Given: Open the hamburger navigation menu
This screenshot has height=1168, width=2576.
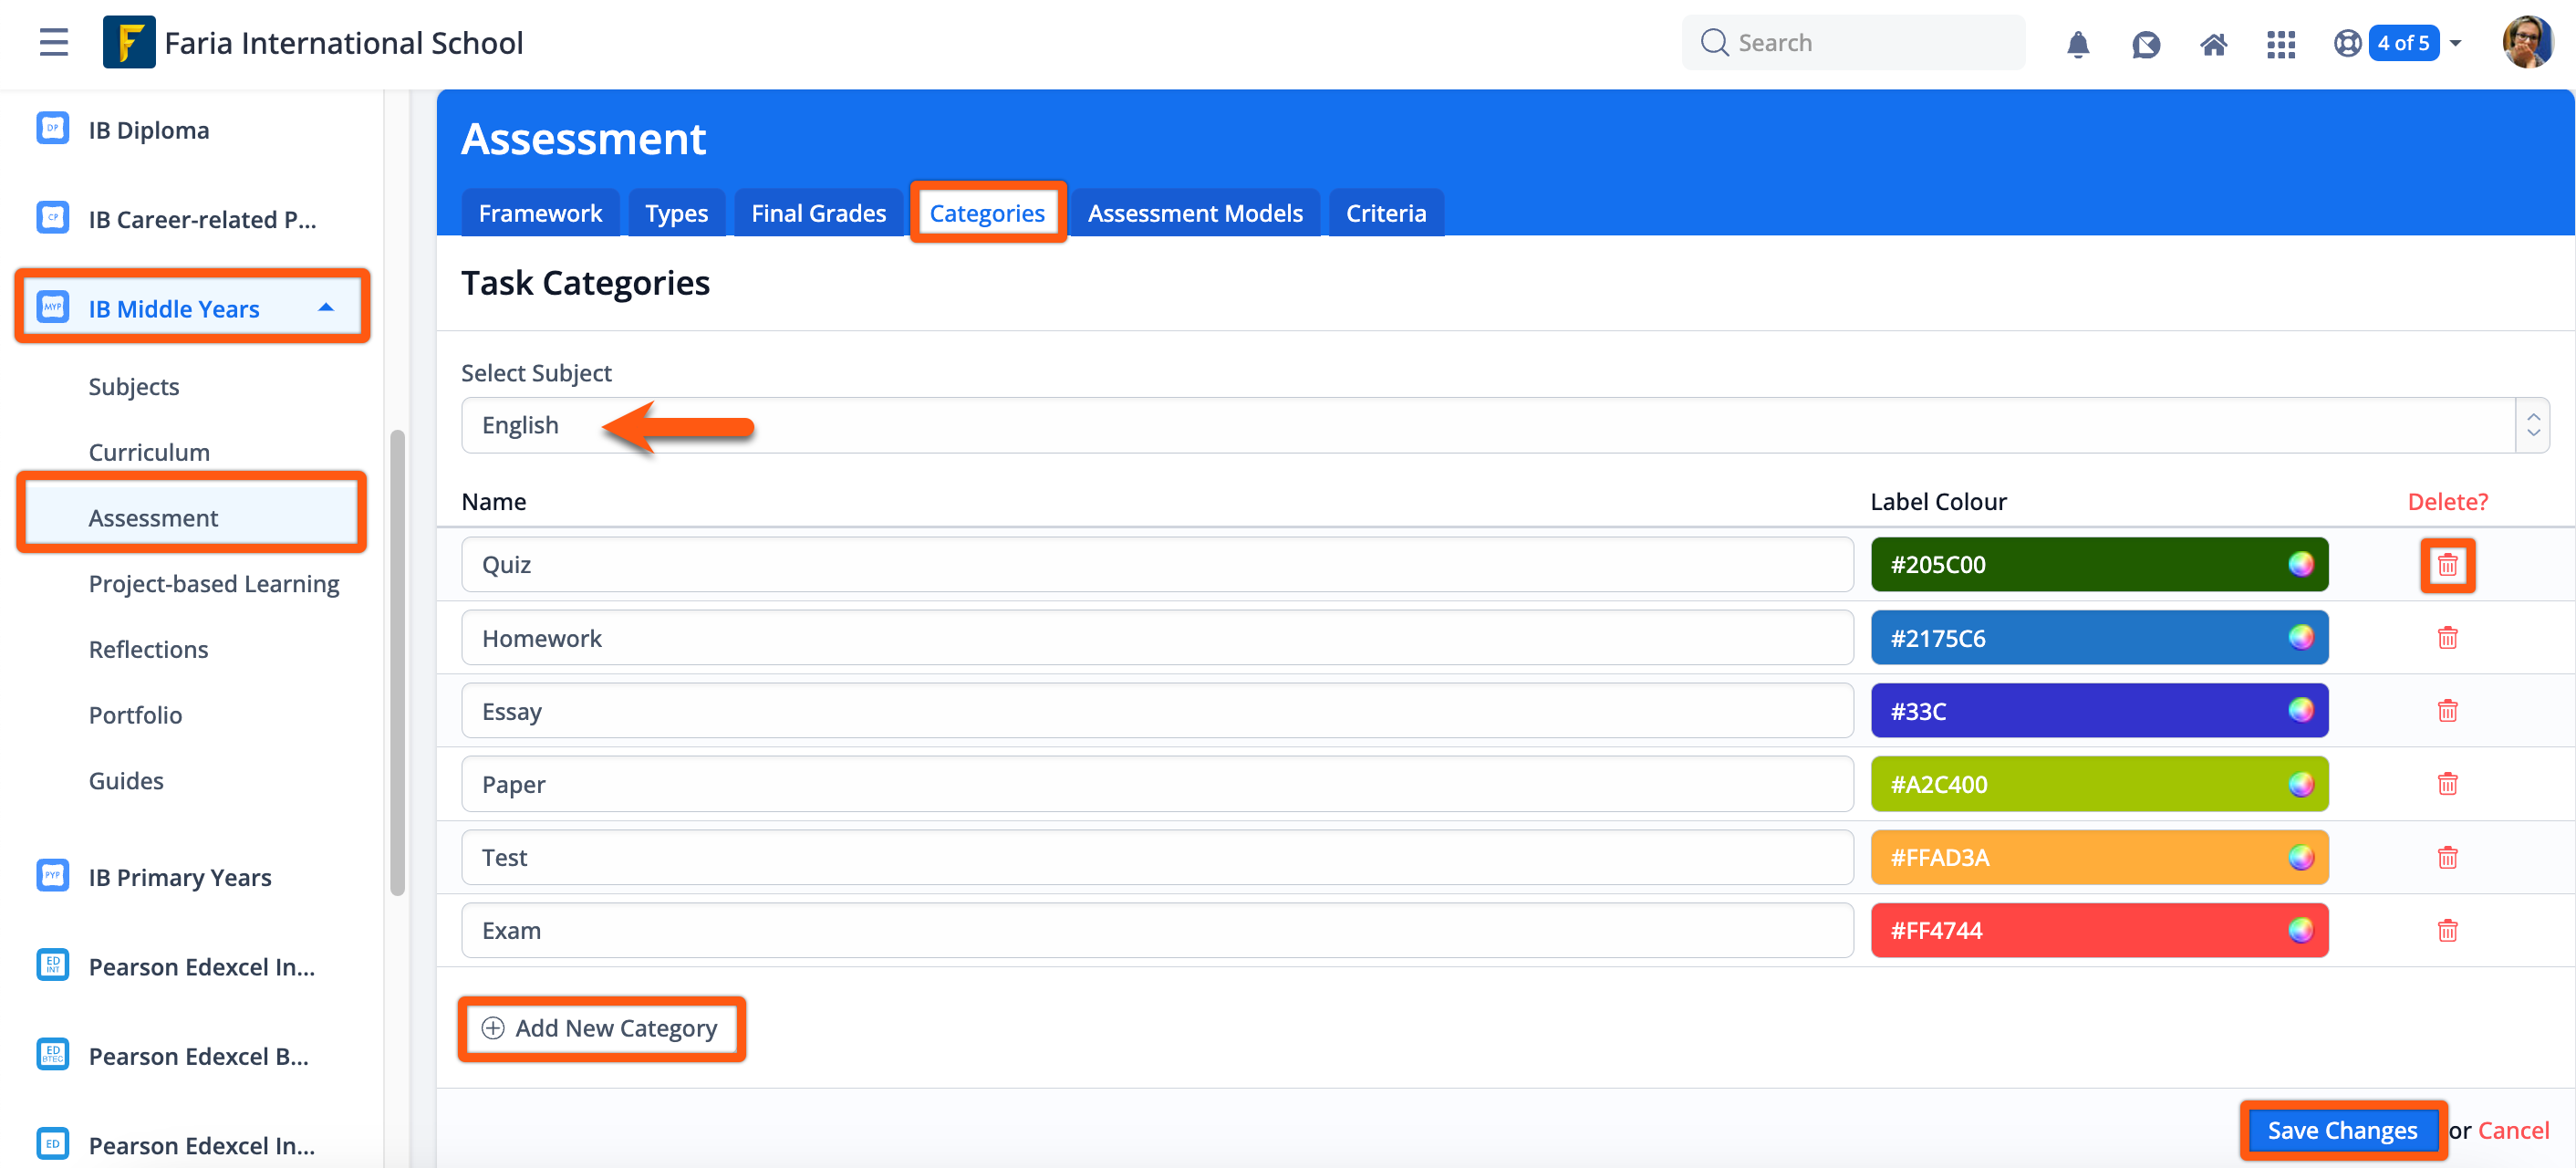Looking at the screenshot, I should click(x=54, y=43).
